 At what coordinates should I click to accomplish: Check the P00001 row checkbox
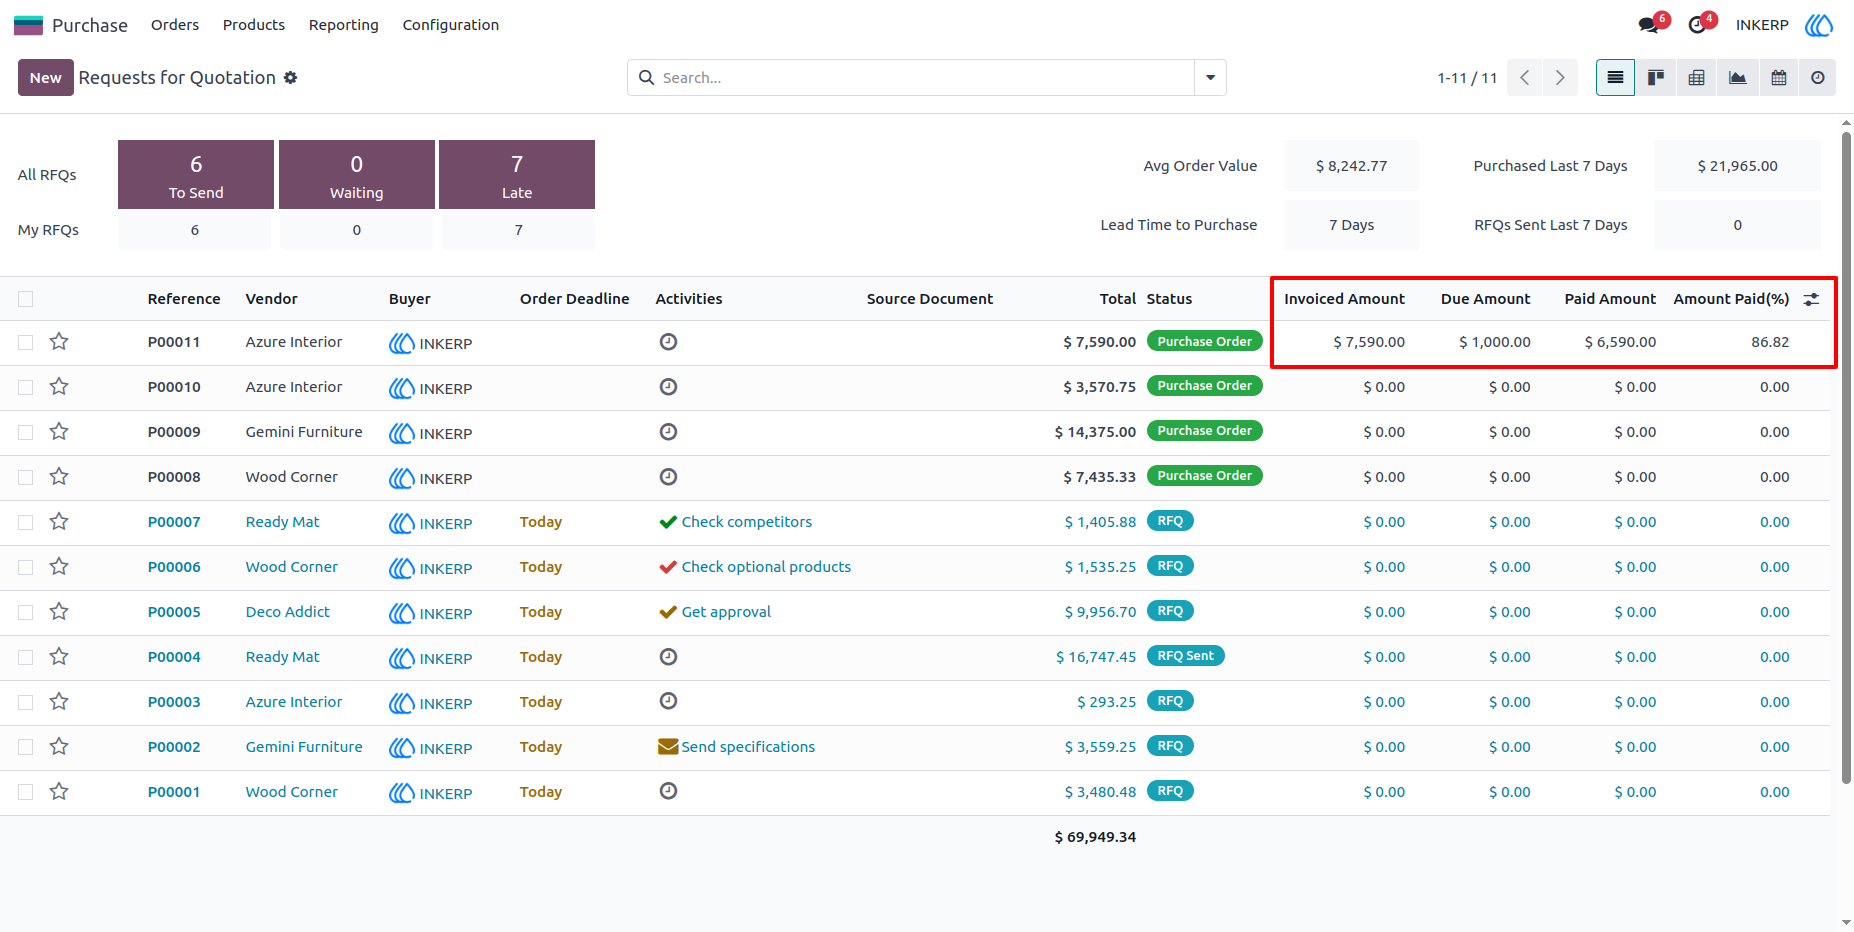[26, 792]
